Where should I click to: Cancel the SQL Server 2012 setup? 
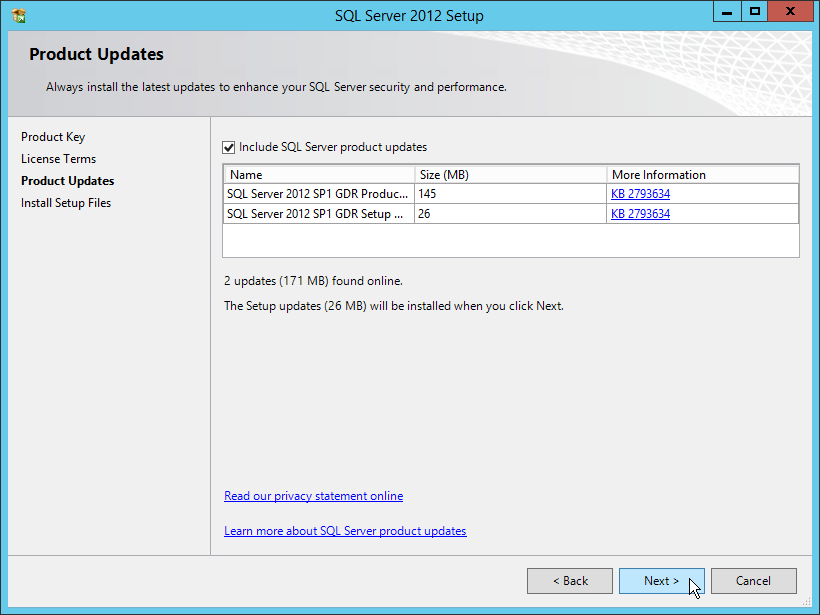tap(753, 580)
